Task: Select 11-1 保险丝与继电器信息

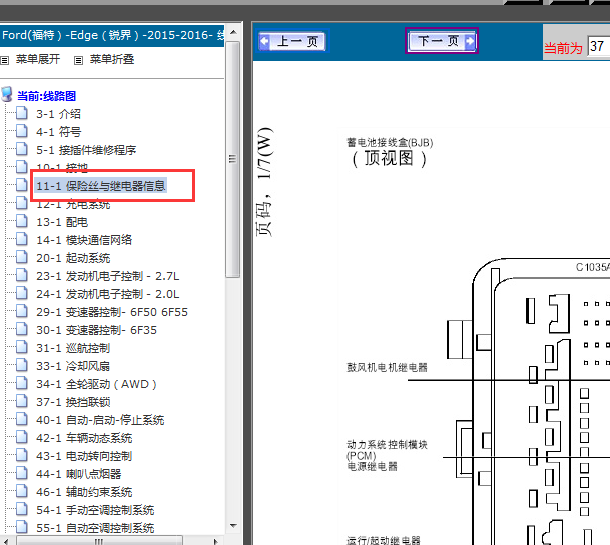Action: click(101, 186)
